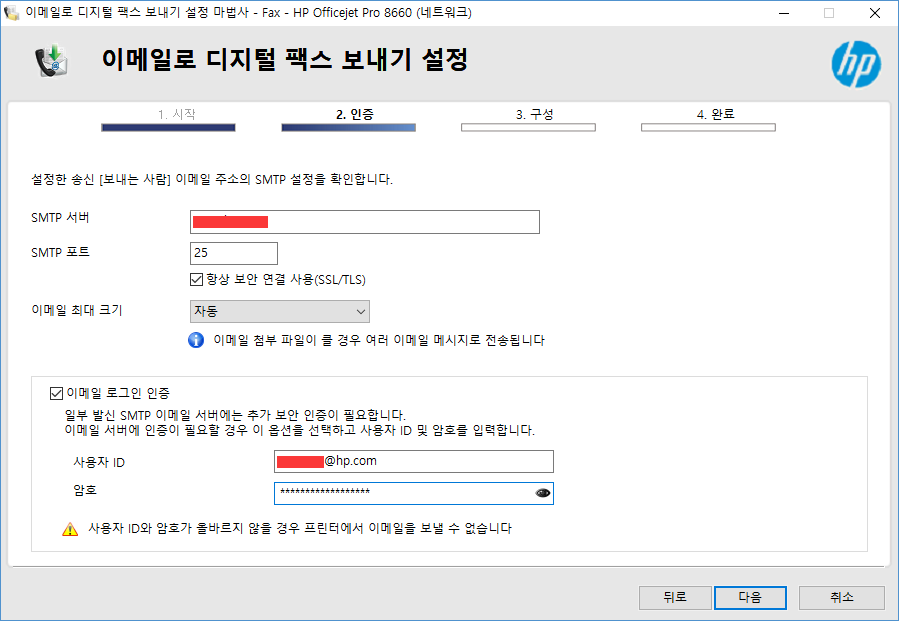Open the 이메일 최대 크기 dropdown
This screenshot has width=899, height=621.
(280, 311)
